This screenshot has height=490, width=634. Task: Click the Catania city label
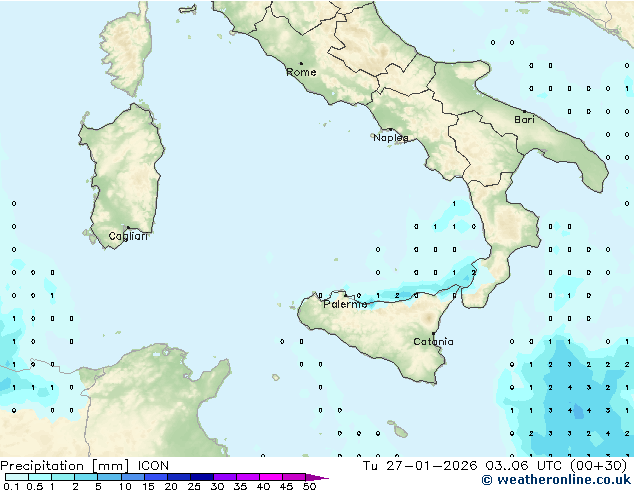(433, 342)
